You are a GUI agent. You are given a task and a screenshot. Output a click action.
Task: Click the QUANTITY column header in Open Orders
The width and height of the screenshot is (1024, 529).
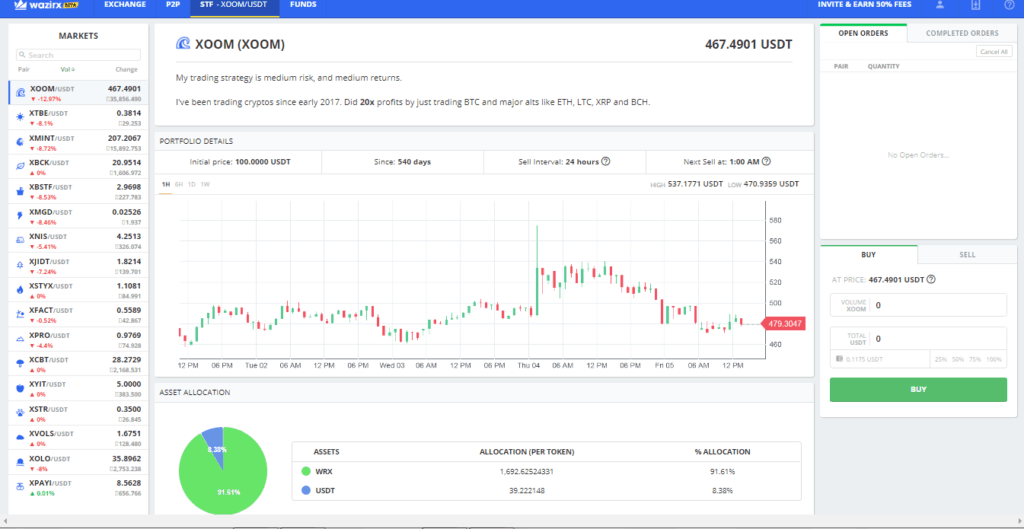point(883,67)
